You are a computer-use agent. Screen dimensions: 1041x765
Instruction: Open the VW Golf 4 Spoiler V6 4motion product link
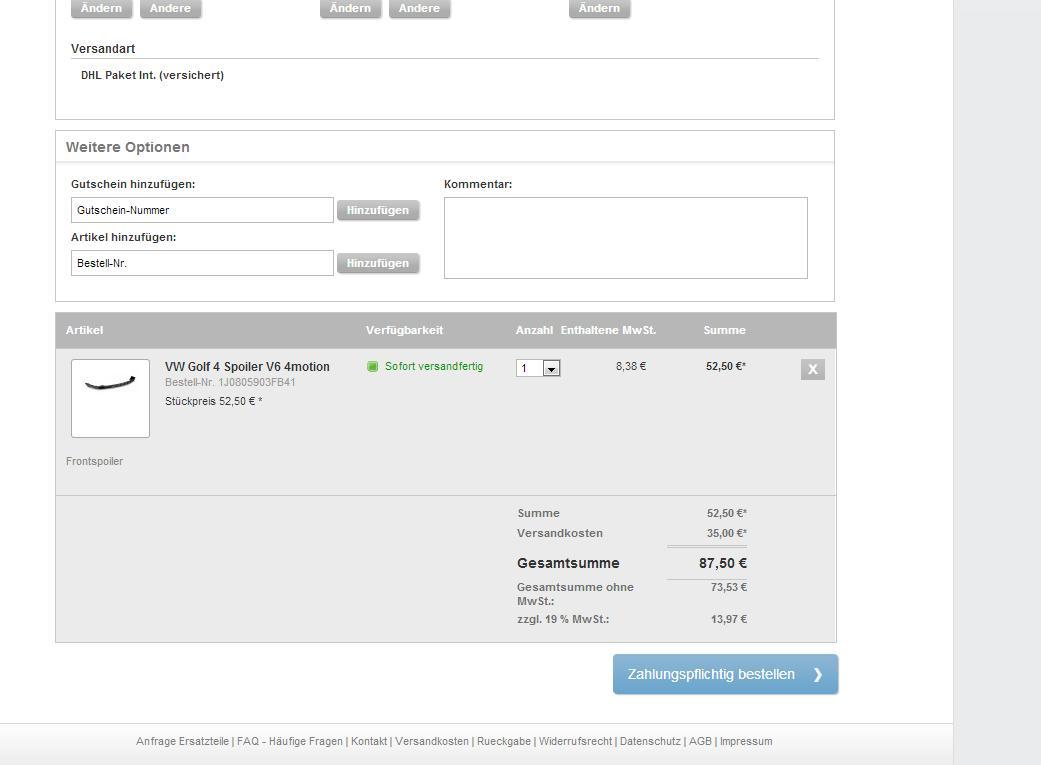[247, 367]
